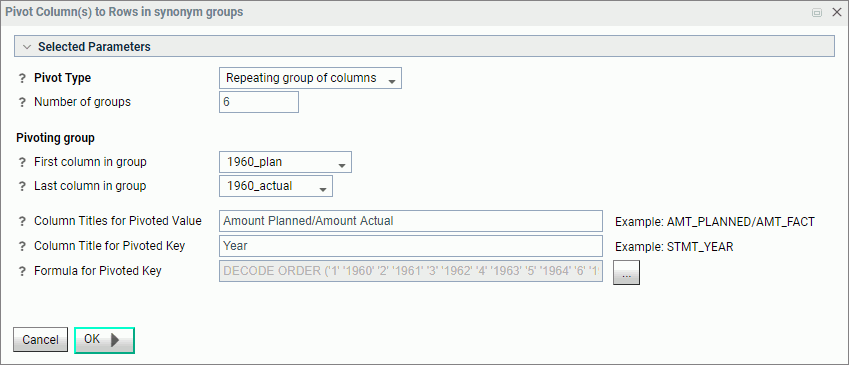Expand the Last column in group dropdown
The height and width of the screenshot is (365, 849).
tap(276, 186)
